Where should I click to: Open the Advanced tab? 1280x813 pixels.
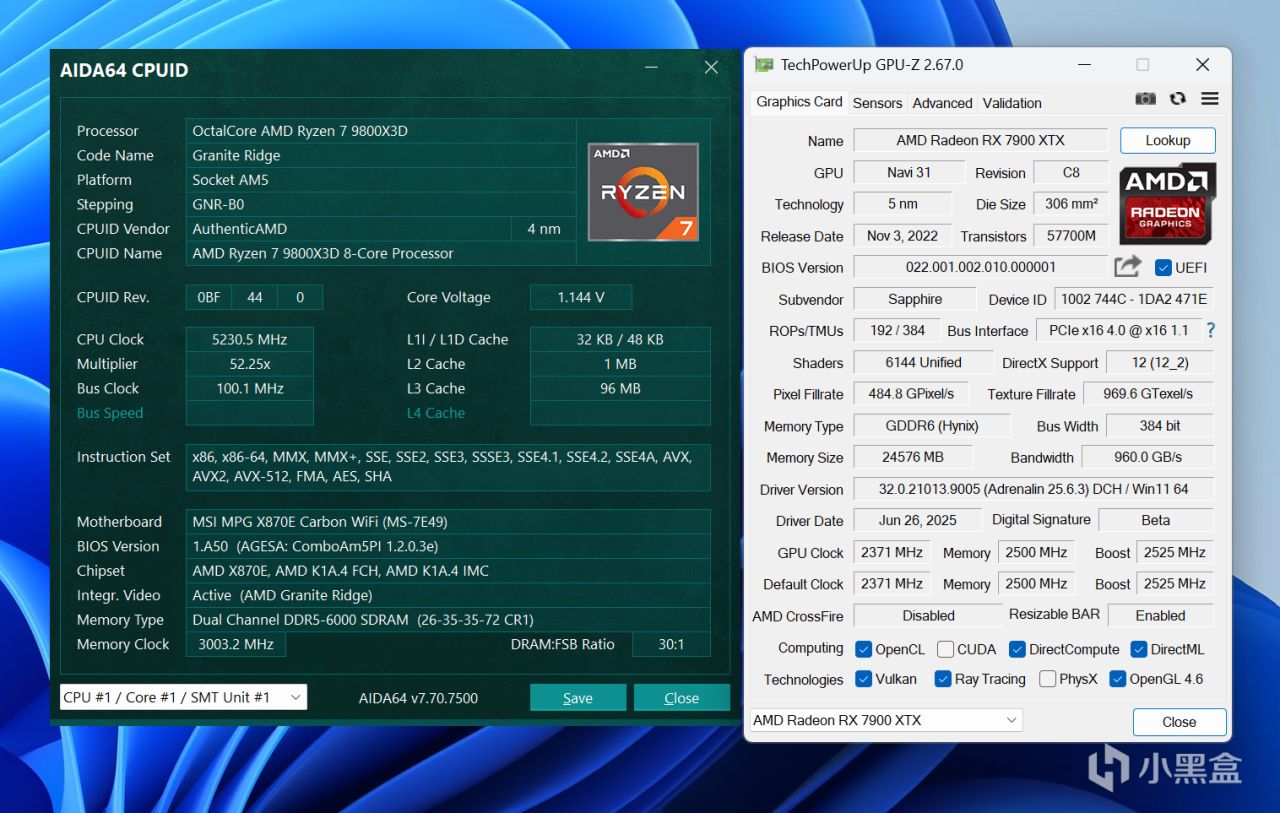(942, 103)
